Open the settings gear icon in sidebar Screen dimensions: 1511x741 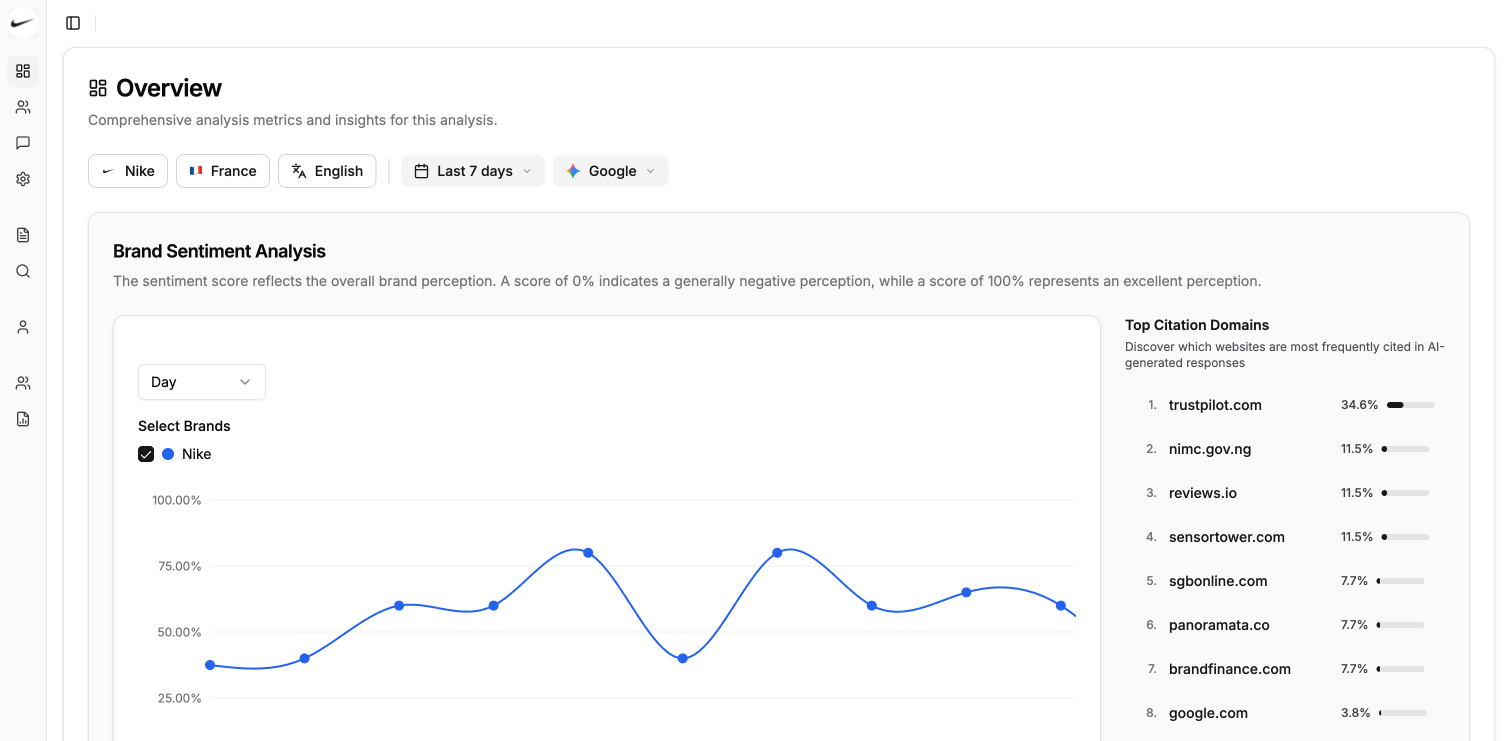[x=23, y=179]
